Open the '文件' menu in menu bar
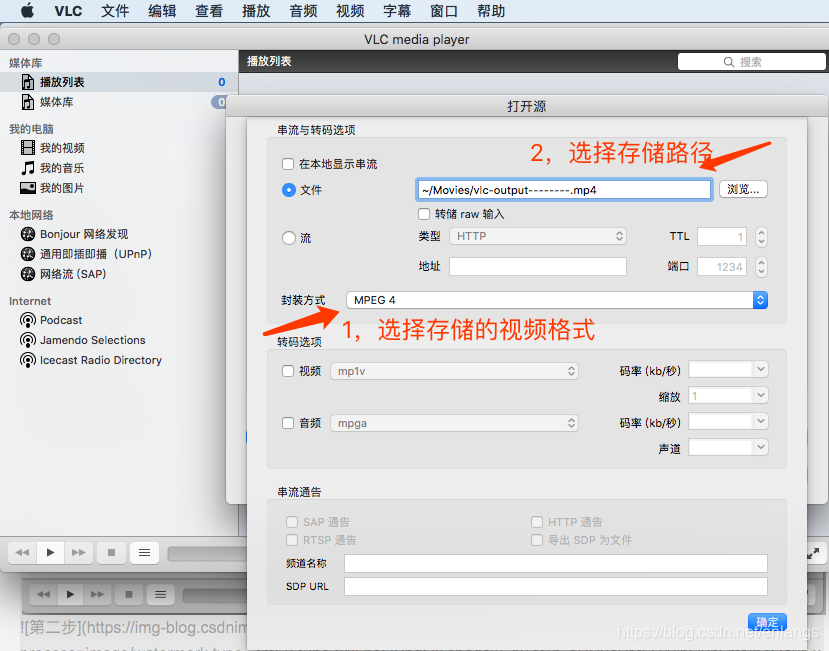 pyautogui.click(x=115, y=11)
